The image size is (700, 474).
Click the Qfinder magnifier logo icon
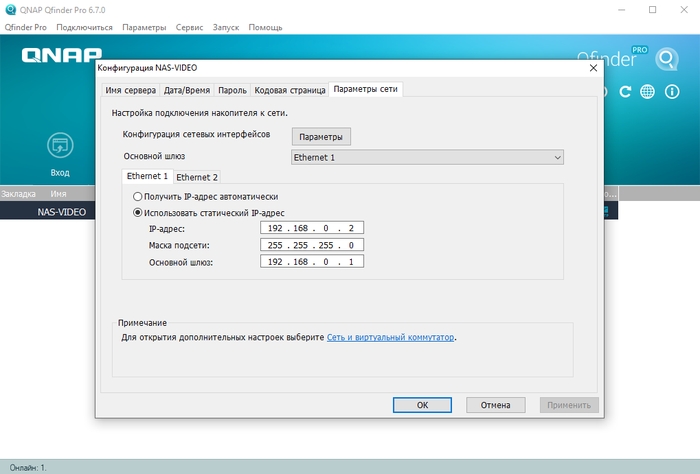[667, 59]
